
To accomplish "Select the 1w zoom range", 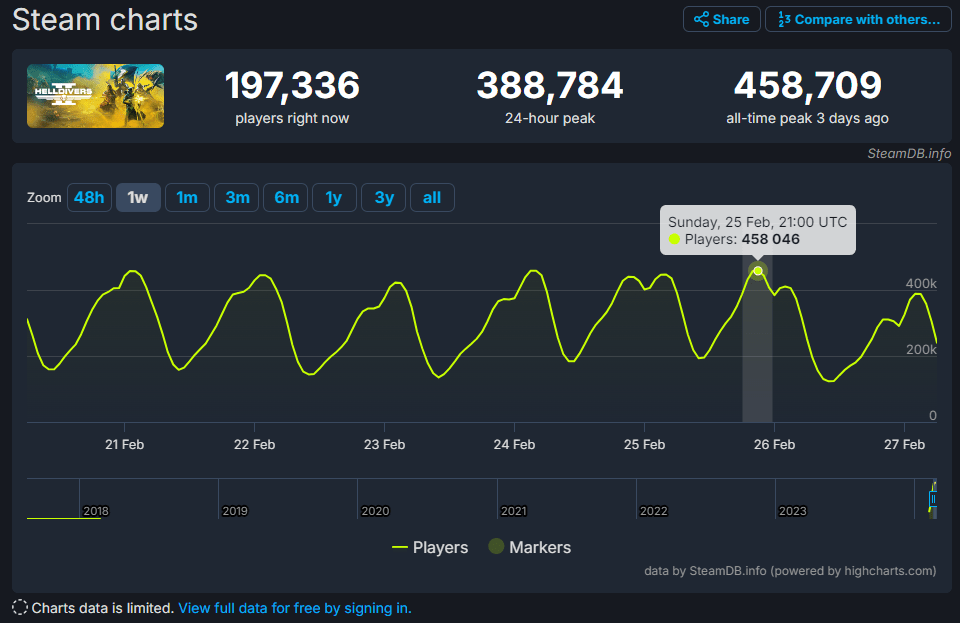I will coord(138,198).
